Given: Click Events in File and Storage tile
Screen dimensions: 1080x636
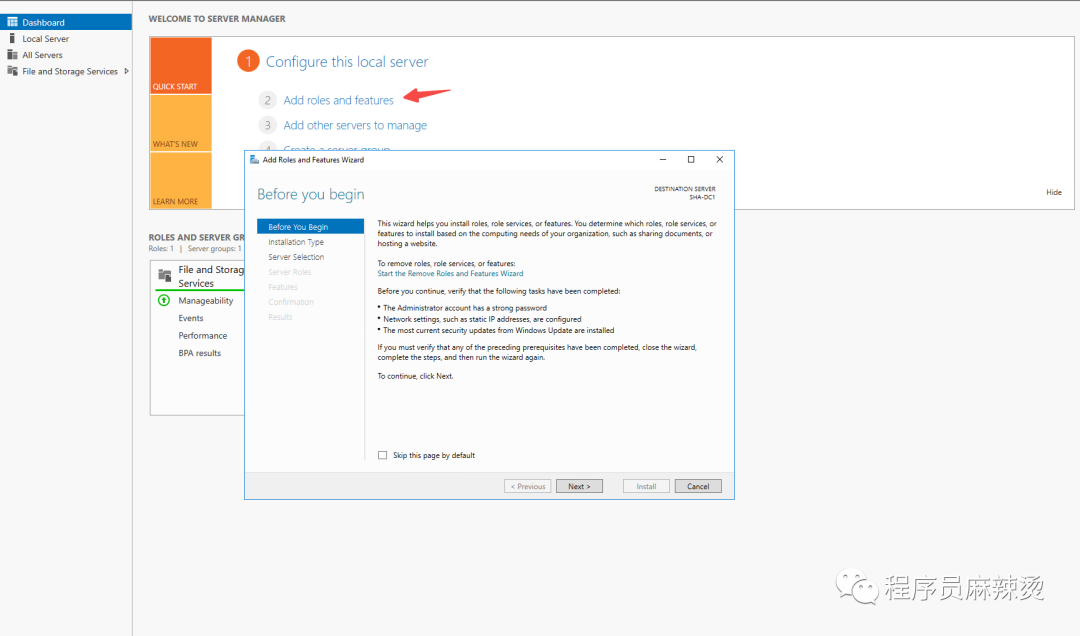Looking at the screenshot, I should click(x=191, y=318).
